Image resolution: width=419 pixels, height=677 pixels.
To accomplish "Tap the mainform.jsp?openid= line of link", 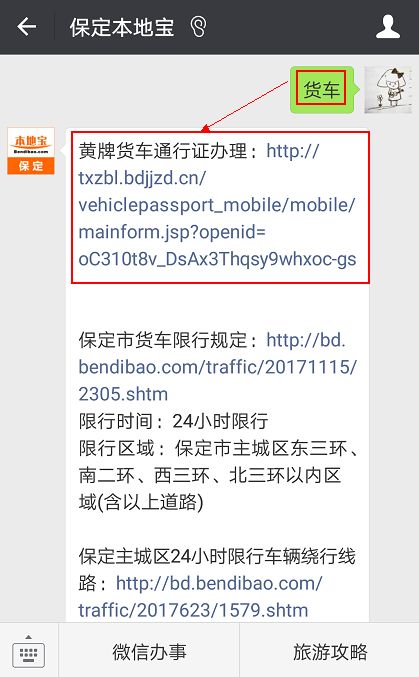I will (172, 232).
